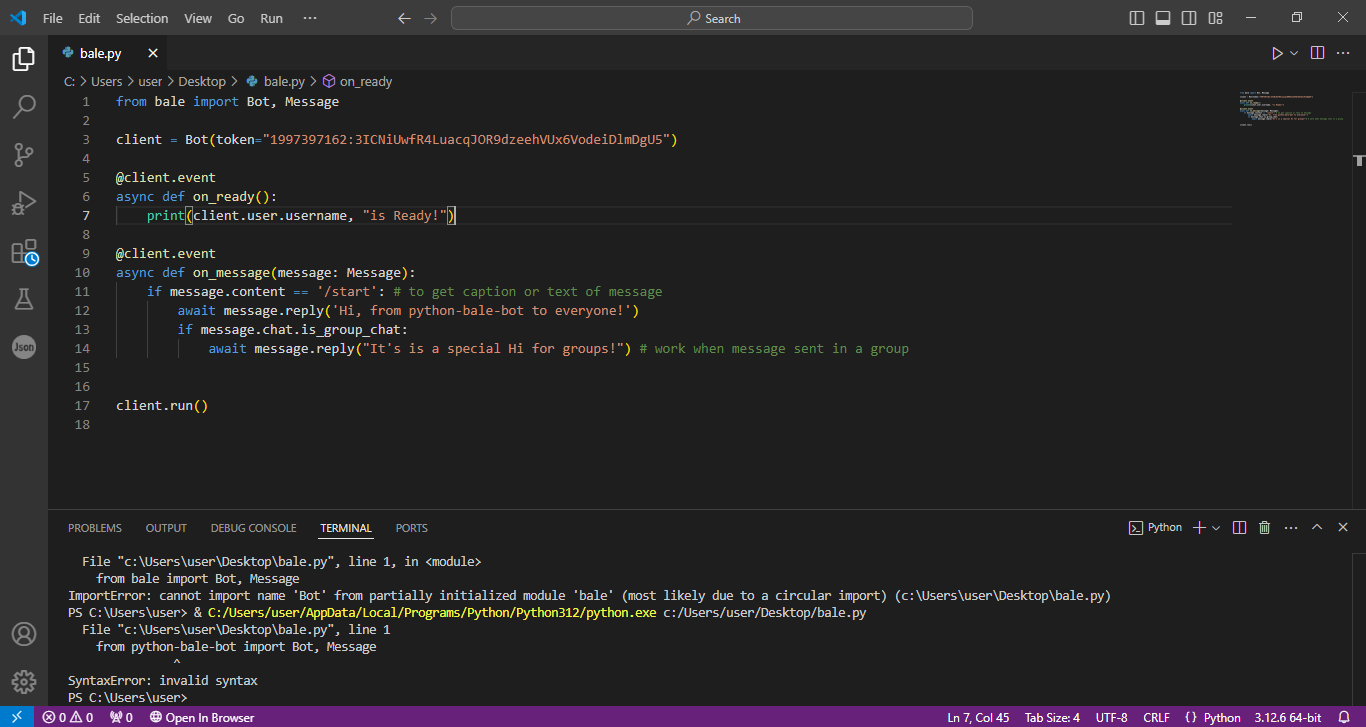Image resolution: width=1366 pixels, height=727 pixels.
Task: Open the Go menu
Action: point(236,18)
